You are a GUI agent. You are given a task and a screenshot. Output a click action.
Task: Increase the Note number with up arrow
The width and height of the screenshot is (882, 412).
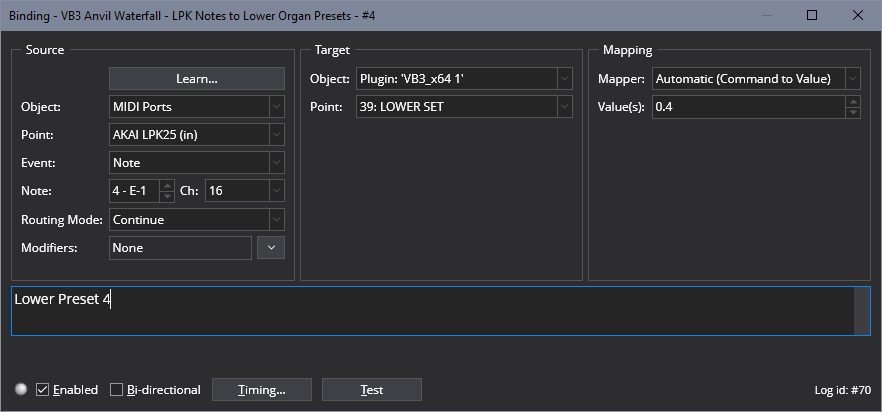click(167, 186)
